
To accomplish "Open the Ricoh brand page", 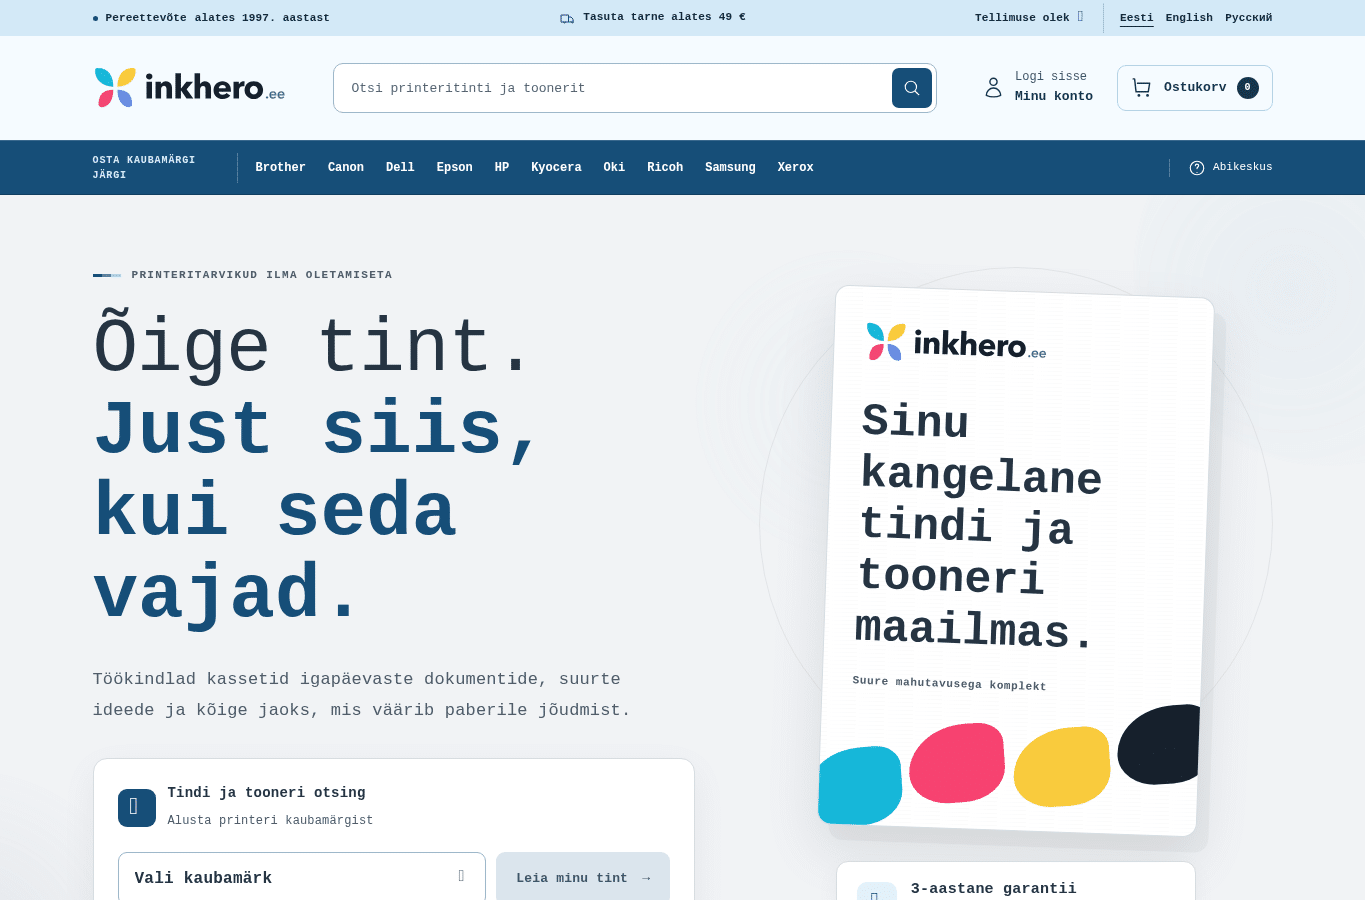I will pyautogui.click(x=665, y=167).
